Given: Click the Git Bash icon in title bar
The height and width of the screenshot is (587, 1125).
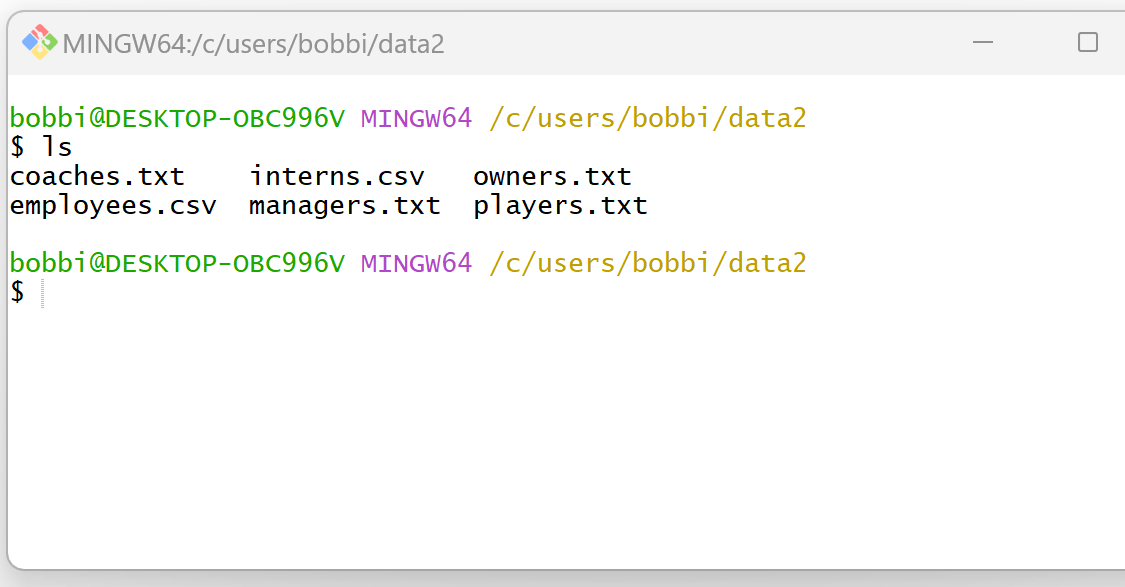Looking at the screenshot, I should click(39, 42).
